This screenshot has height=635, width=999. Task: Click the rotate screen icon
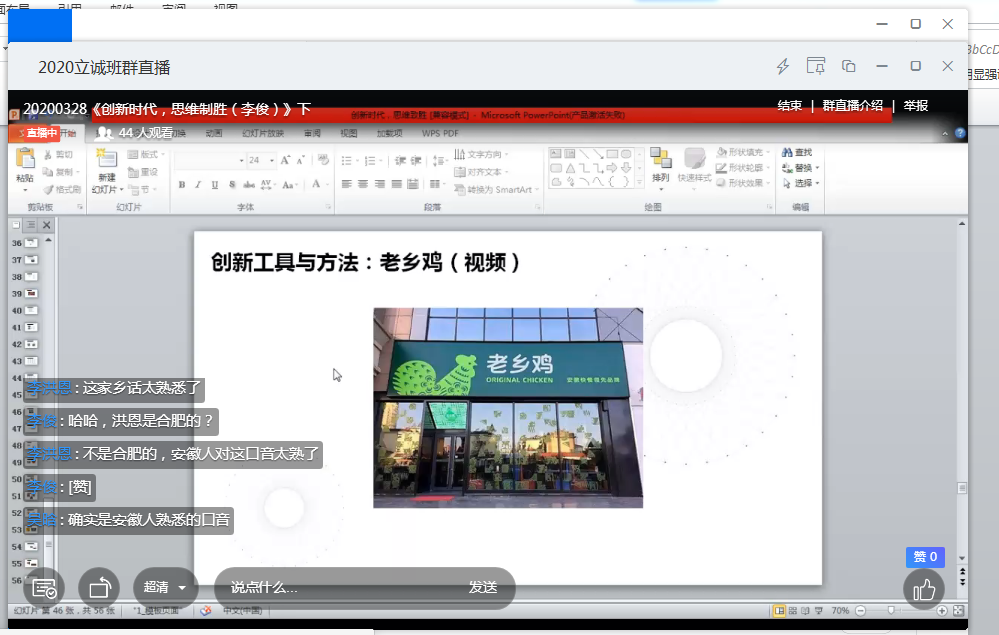[x=99, y=588]
